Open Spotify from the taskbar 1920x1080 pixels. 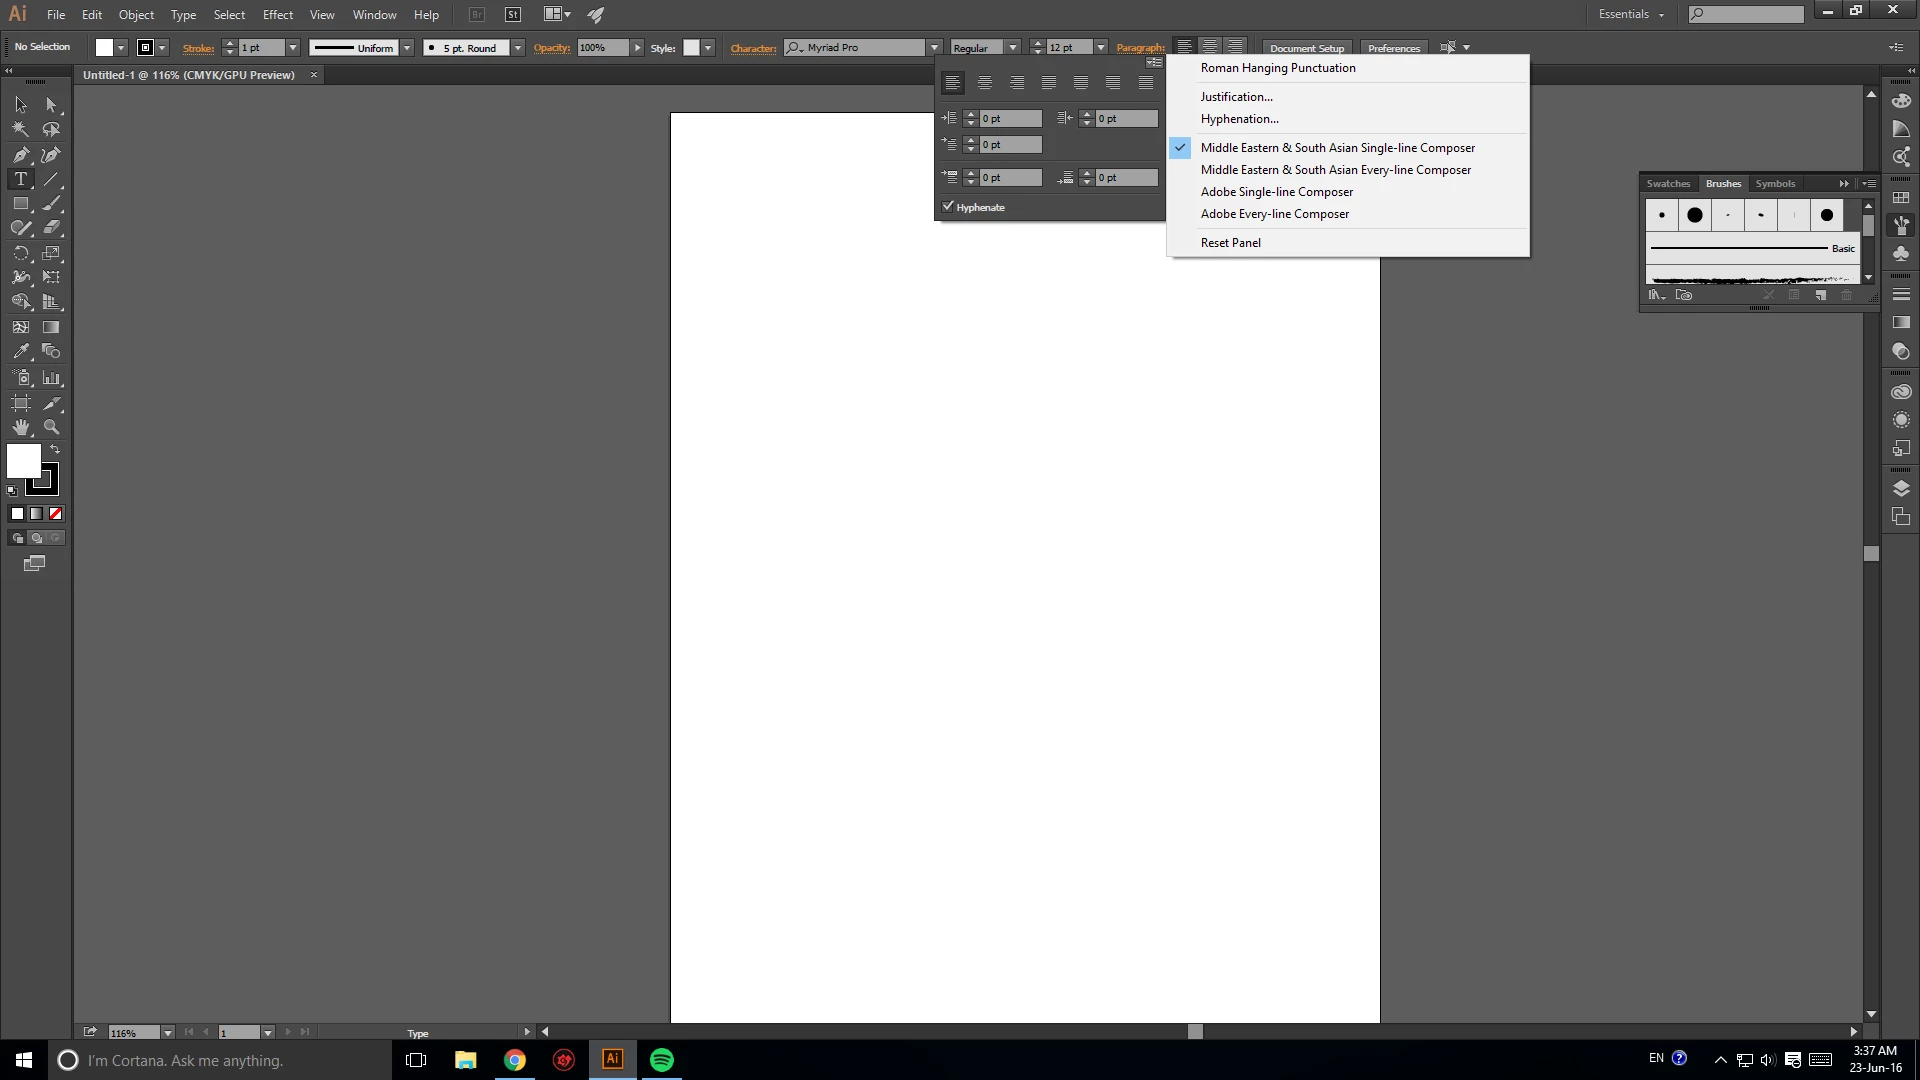point(661,1060)
